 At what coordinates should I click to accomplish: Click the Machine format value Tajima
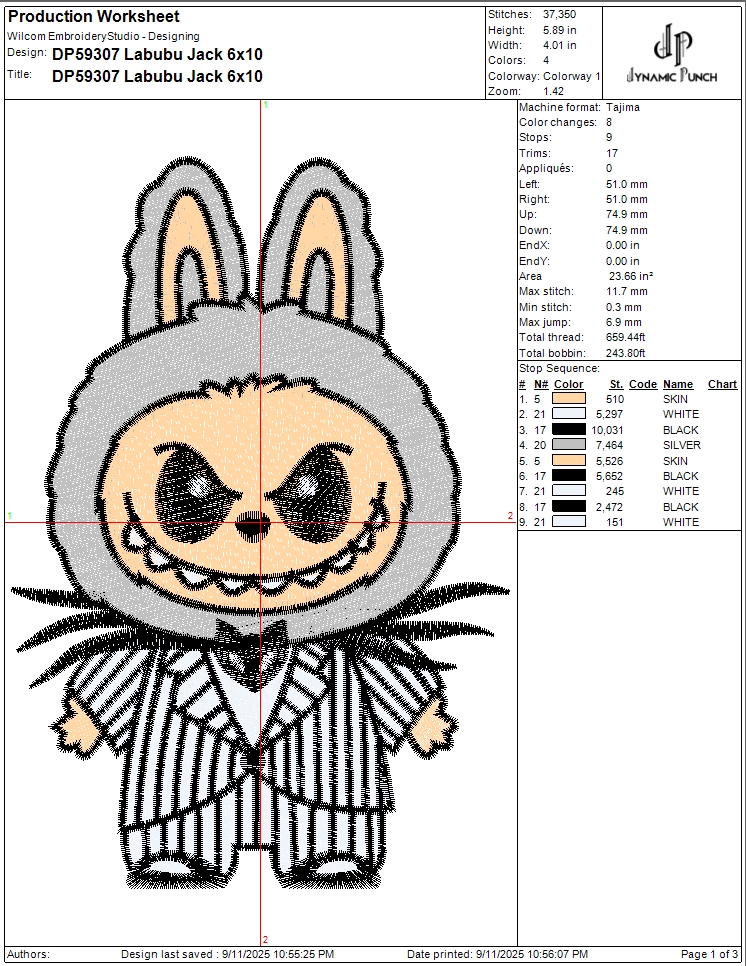(622, 107)
